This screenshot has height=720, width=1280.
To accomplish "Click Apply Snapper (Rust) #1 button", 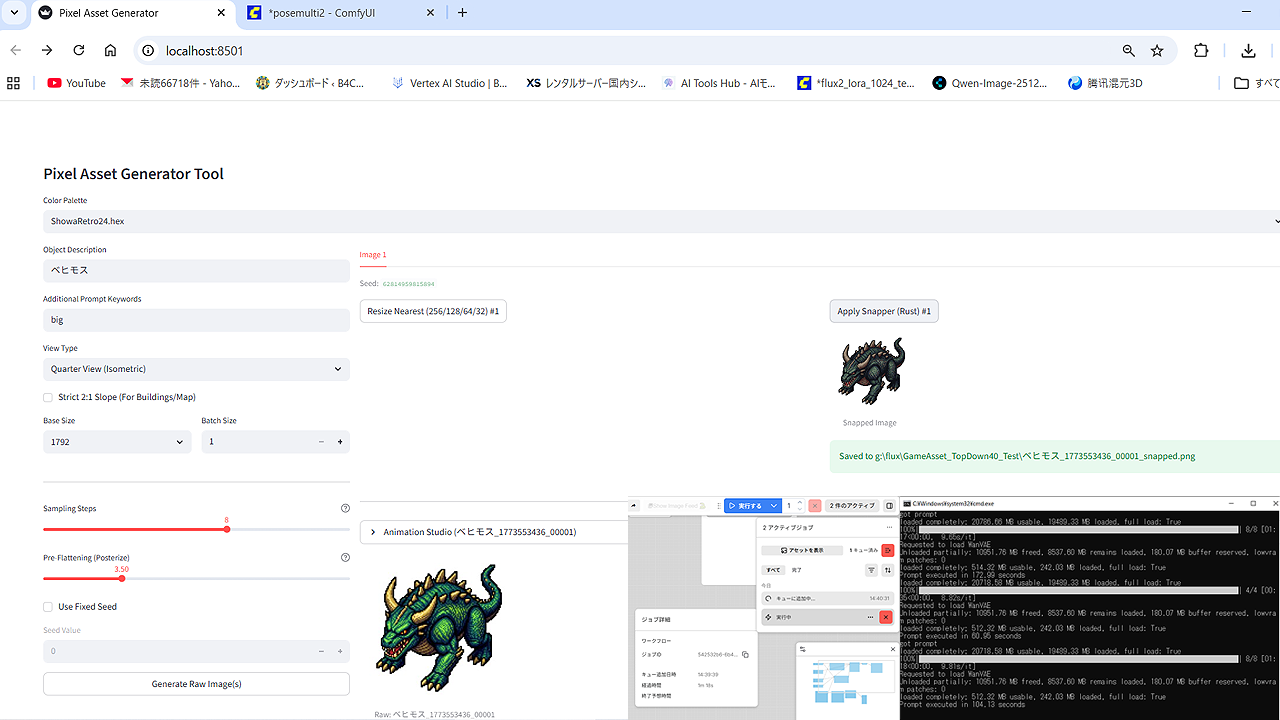I will [883, 311].
